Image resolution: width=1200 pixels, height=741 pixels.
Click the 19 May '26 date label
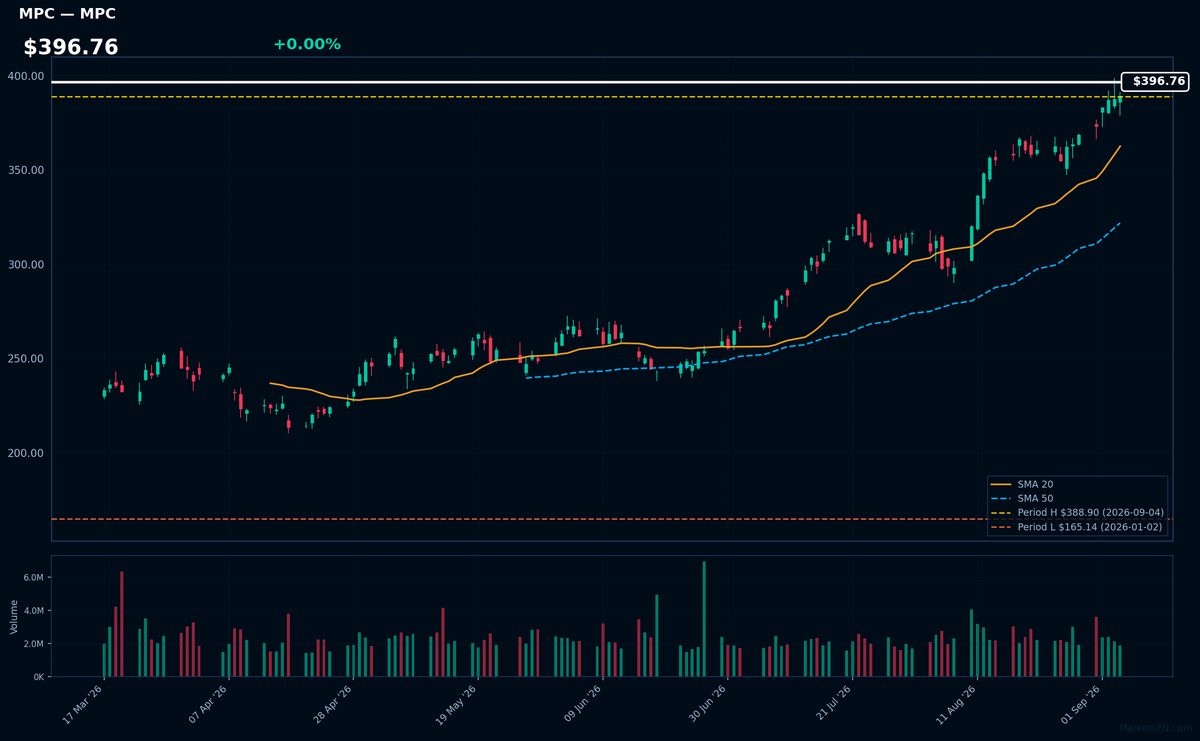click(x=456, y=704)
